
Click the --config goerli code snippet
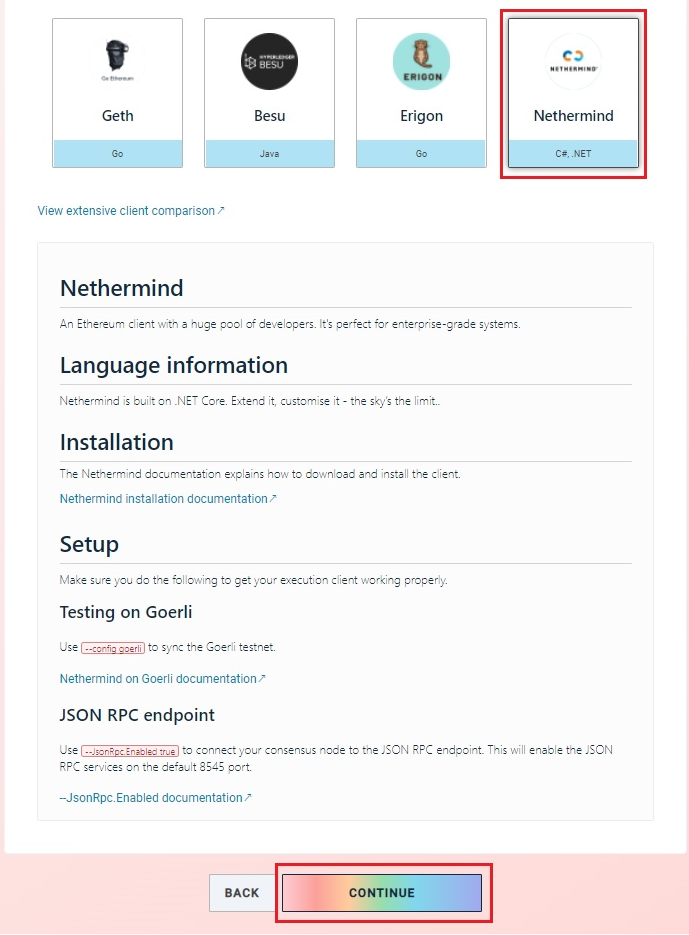point(113,648)
